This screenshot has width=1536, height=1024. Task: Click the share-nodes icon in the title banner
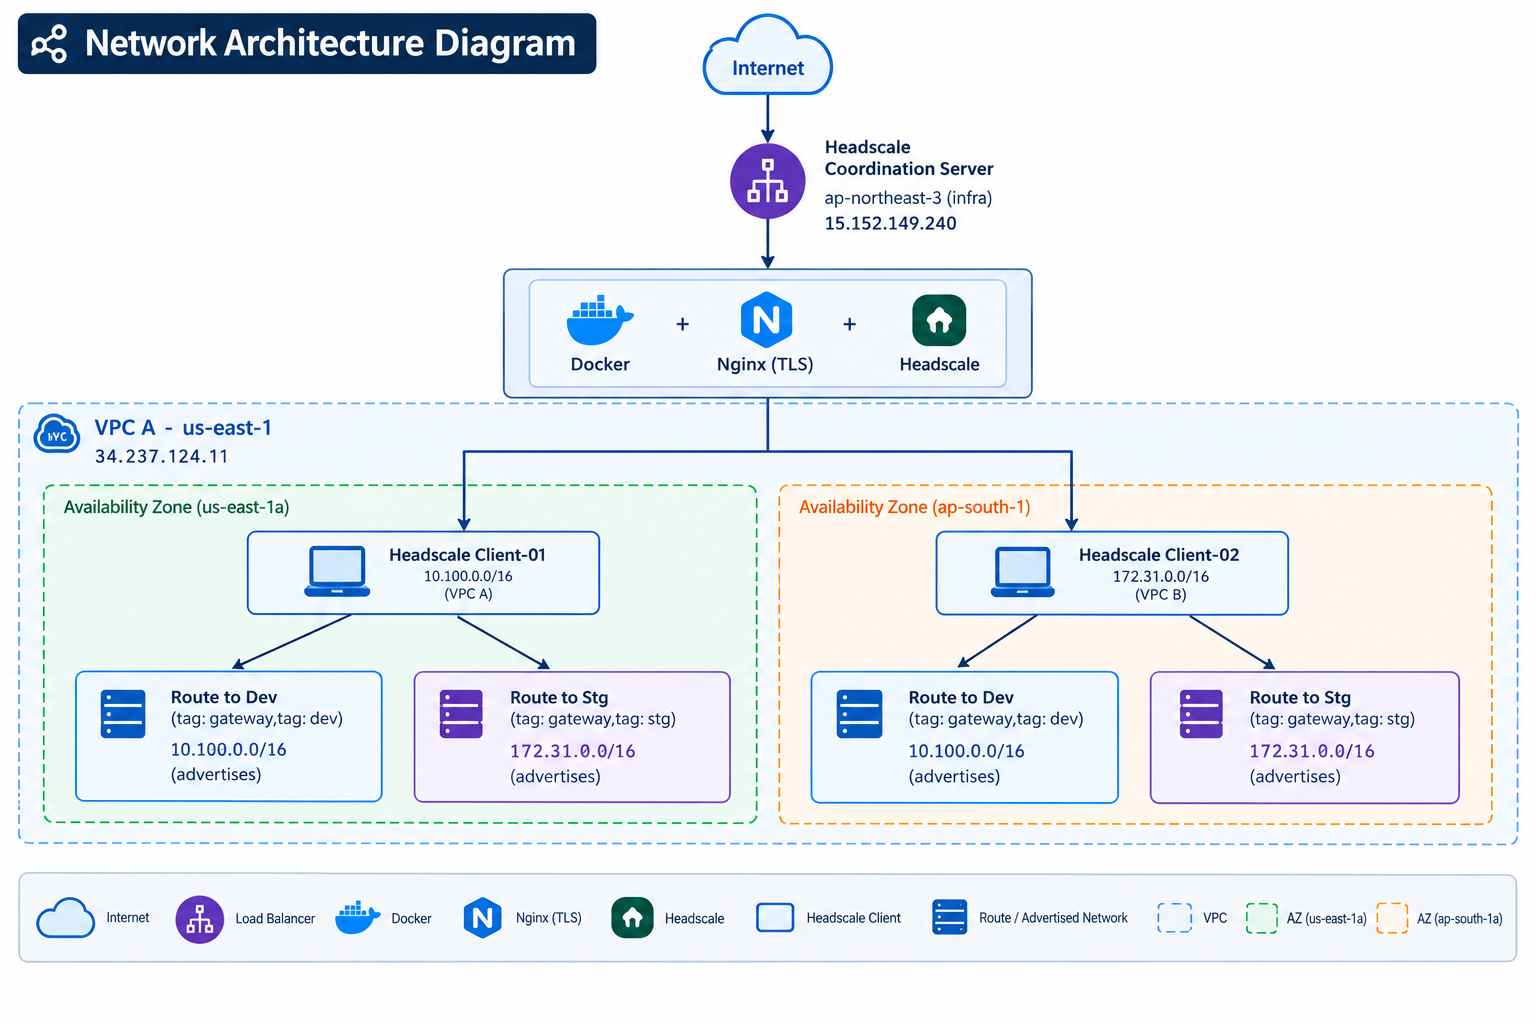point(49,44)
